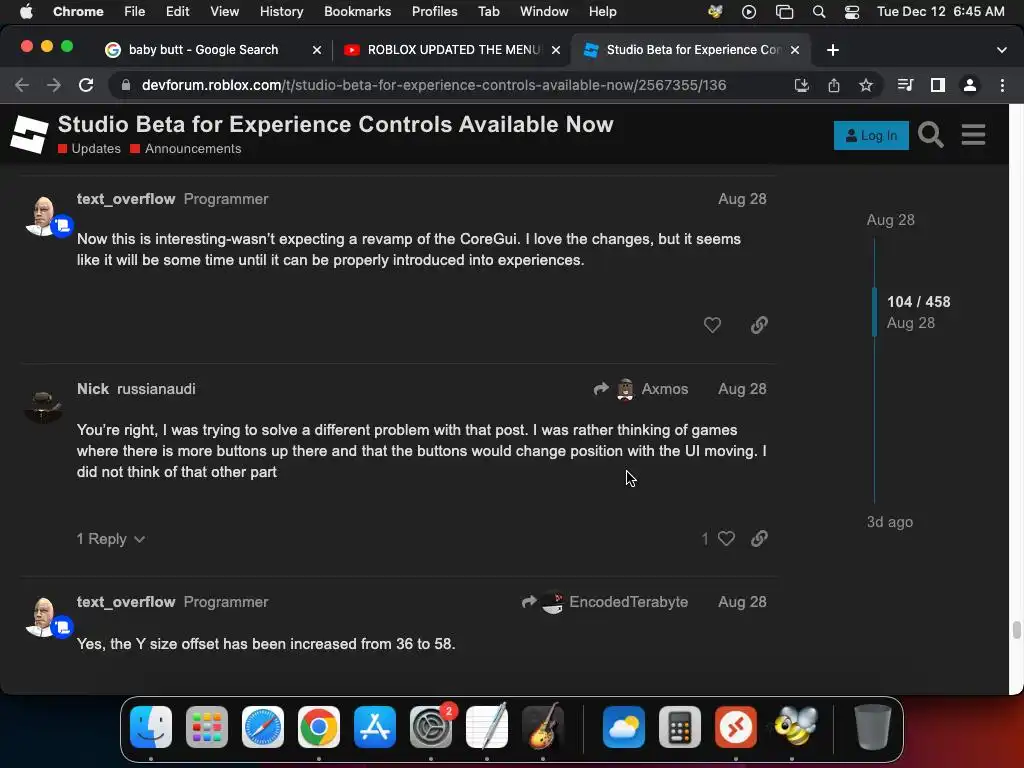Click text_overflow's avatar on the Y size offset post
Image resolution: width=1024 pixels, height=768 pixels.
[44, 618]
